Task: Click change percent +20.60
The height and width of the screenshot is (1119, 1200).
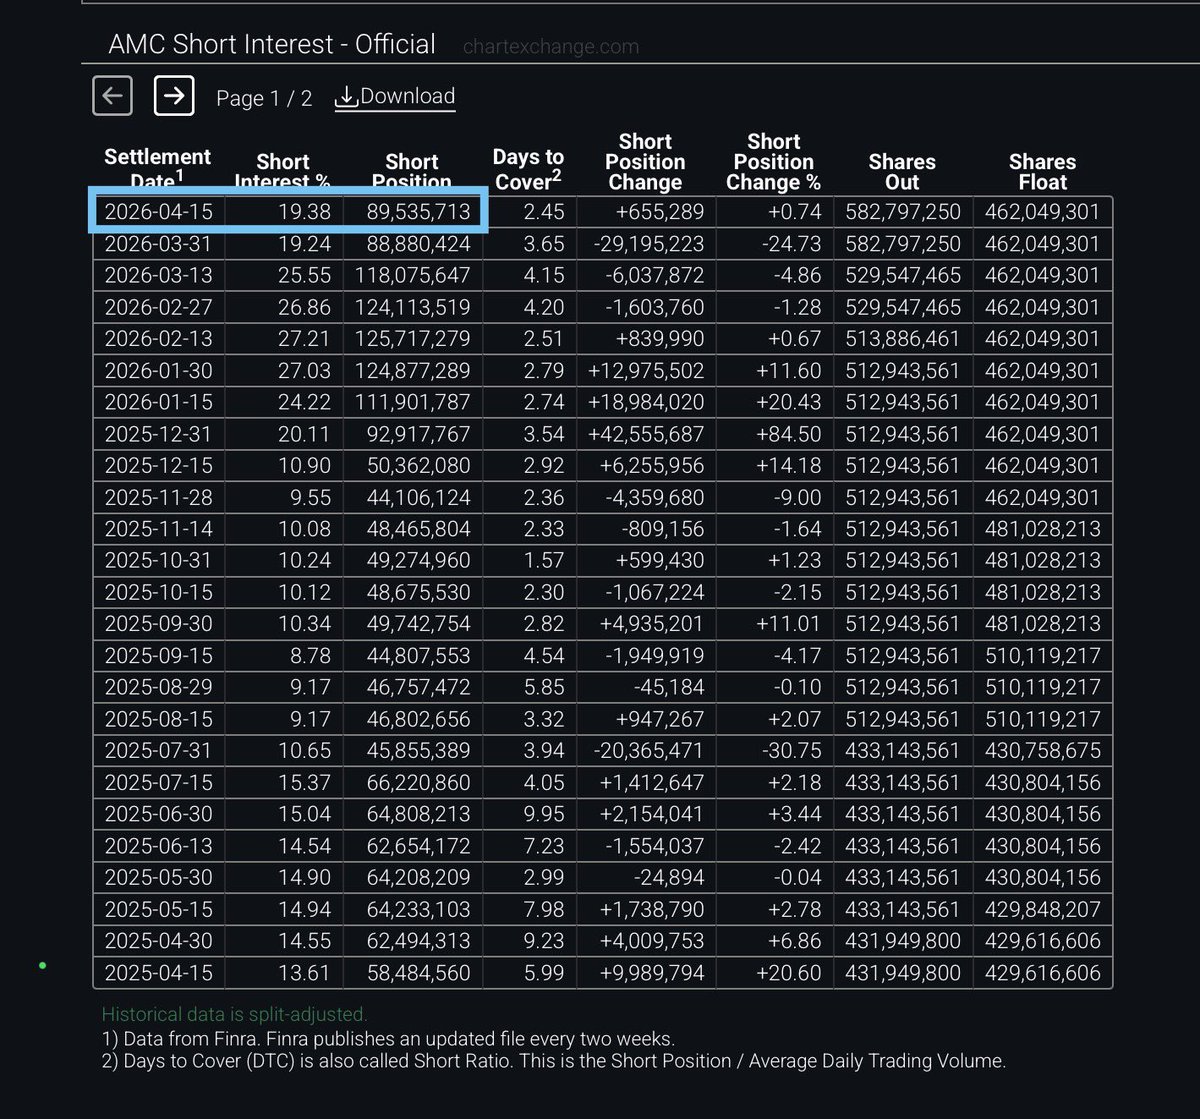Action: pyautogui.click(x=788, y=973)
